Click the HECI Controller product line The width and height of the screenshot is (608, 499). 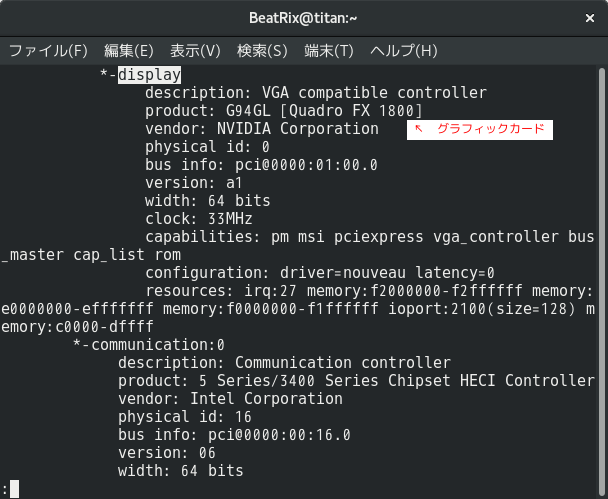point(356,381)
